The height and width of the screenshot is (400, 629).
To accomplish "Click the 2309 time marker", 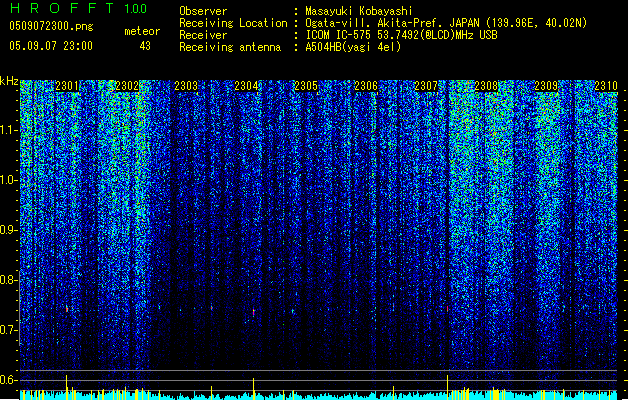I will point(546,86).
